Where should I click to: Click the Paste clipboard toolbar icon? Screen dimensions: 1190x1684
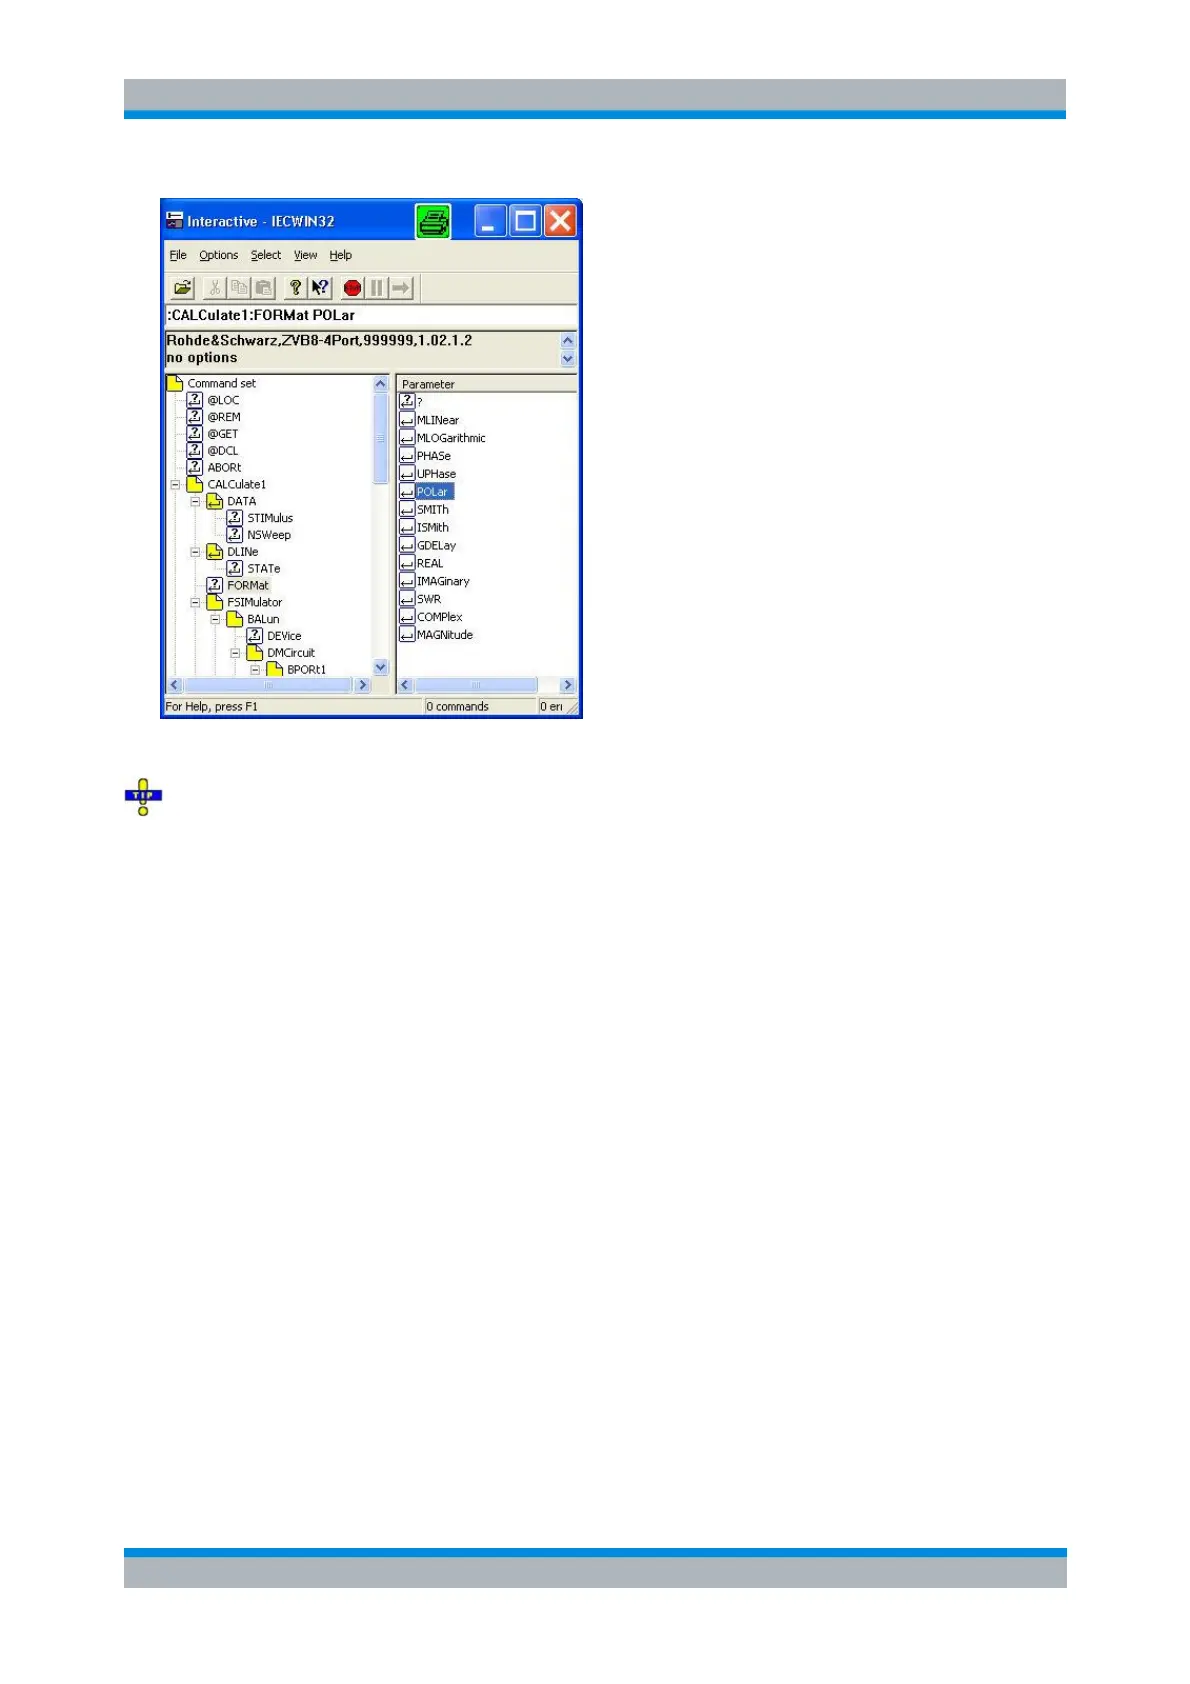click(x=263, y=288)
